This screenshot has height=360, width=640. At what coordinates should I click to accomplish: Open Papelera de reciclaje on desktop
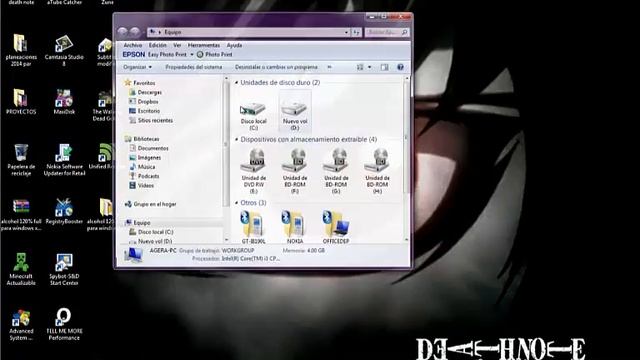click(x=21, y=160)
